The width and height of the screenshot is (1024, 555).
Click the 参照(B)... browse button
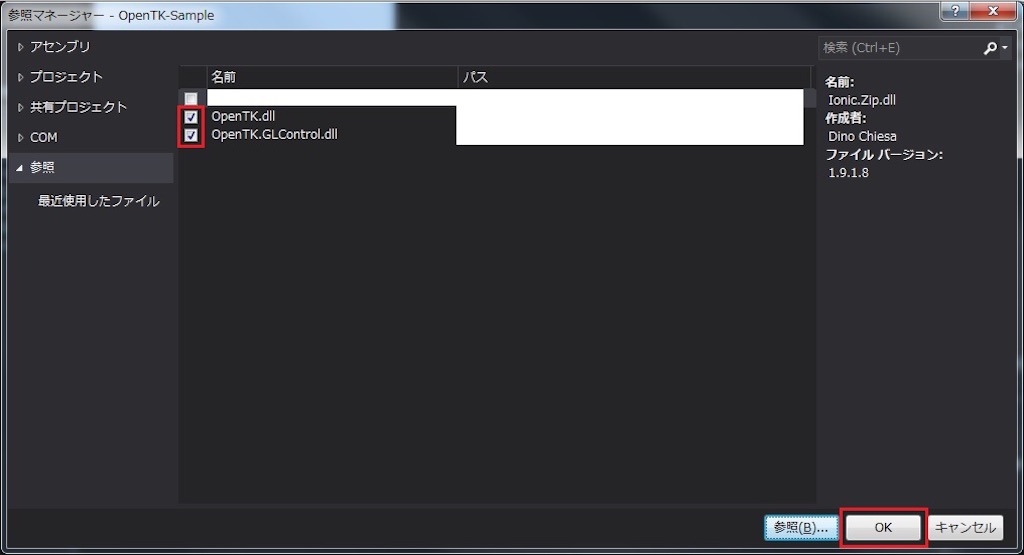point(801,528)
